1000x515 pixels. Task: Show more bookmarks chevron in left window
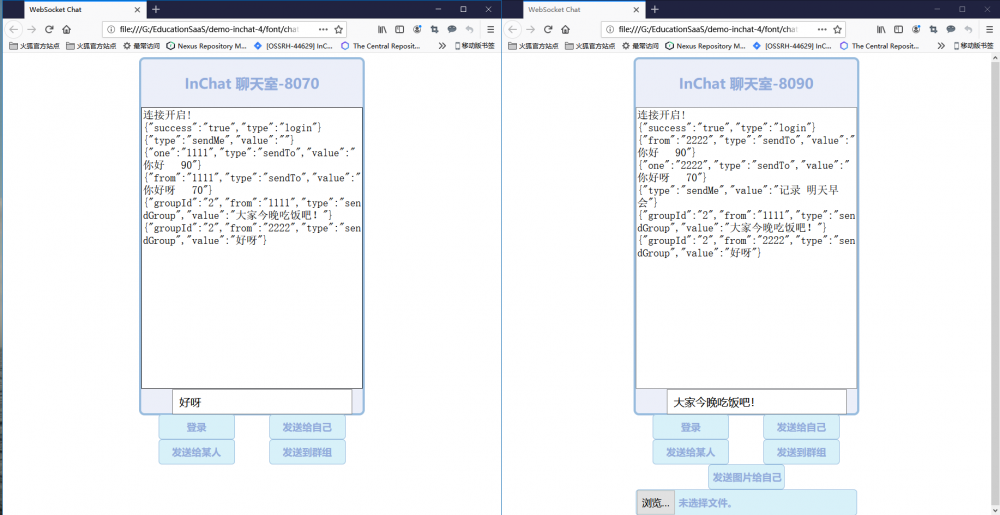pyautogui.click(x=442, y=46)
